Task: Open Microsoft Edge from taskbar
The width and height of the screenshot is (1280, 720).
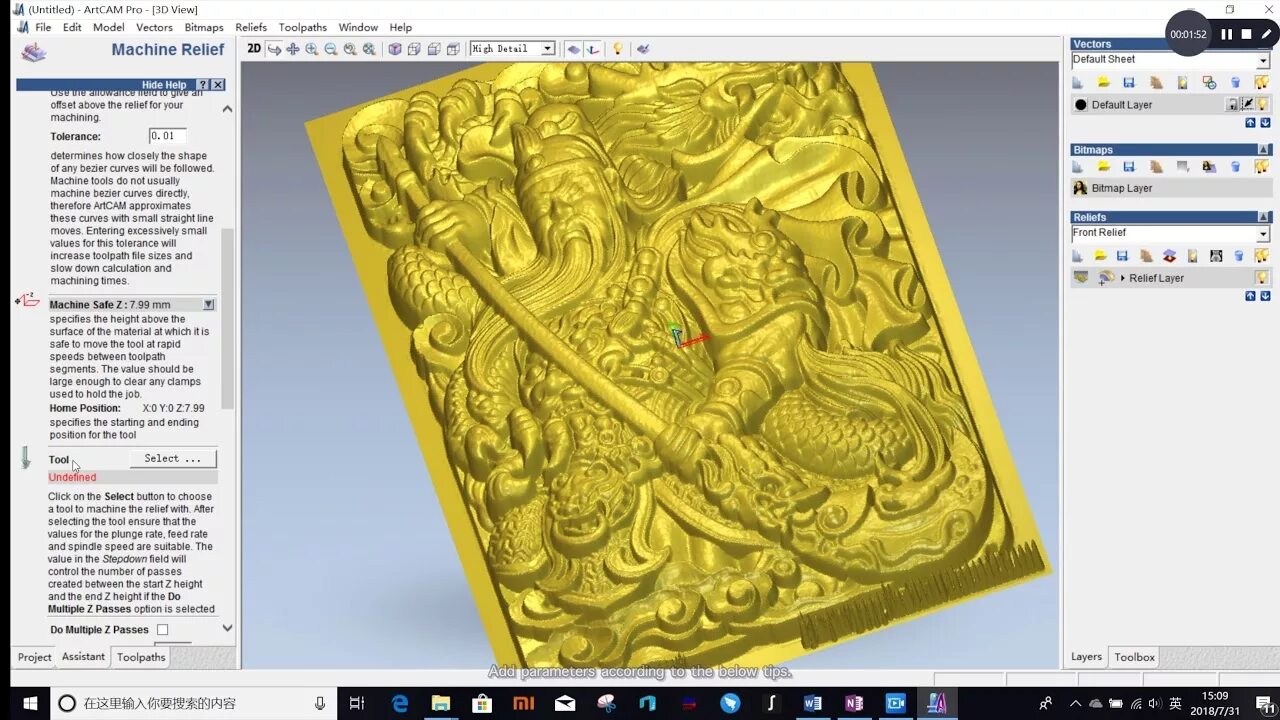Action: pos(400,703)
